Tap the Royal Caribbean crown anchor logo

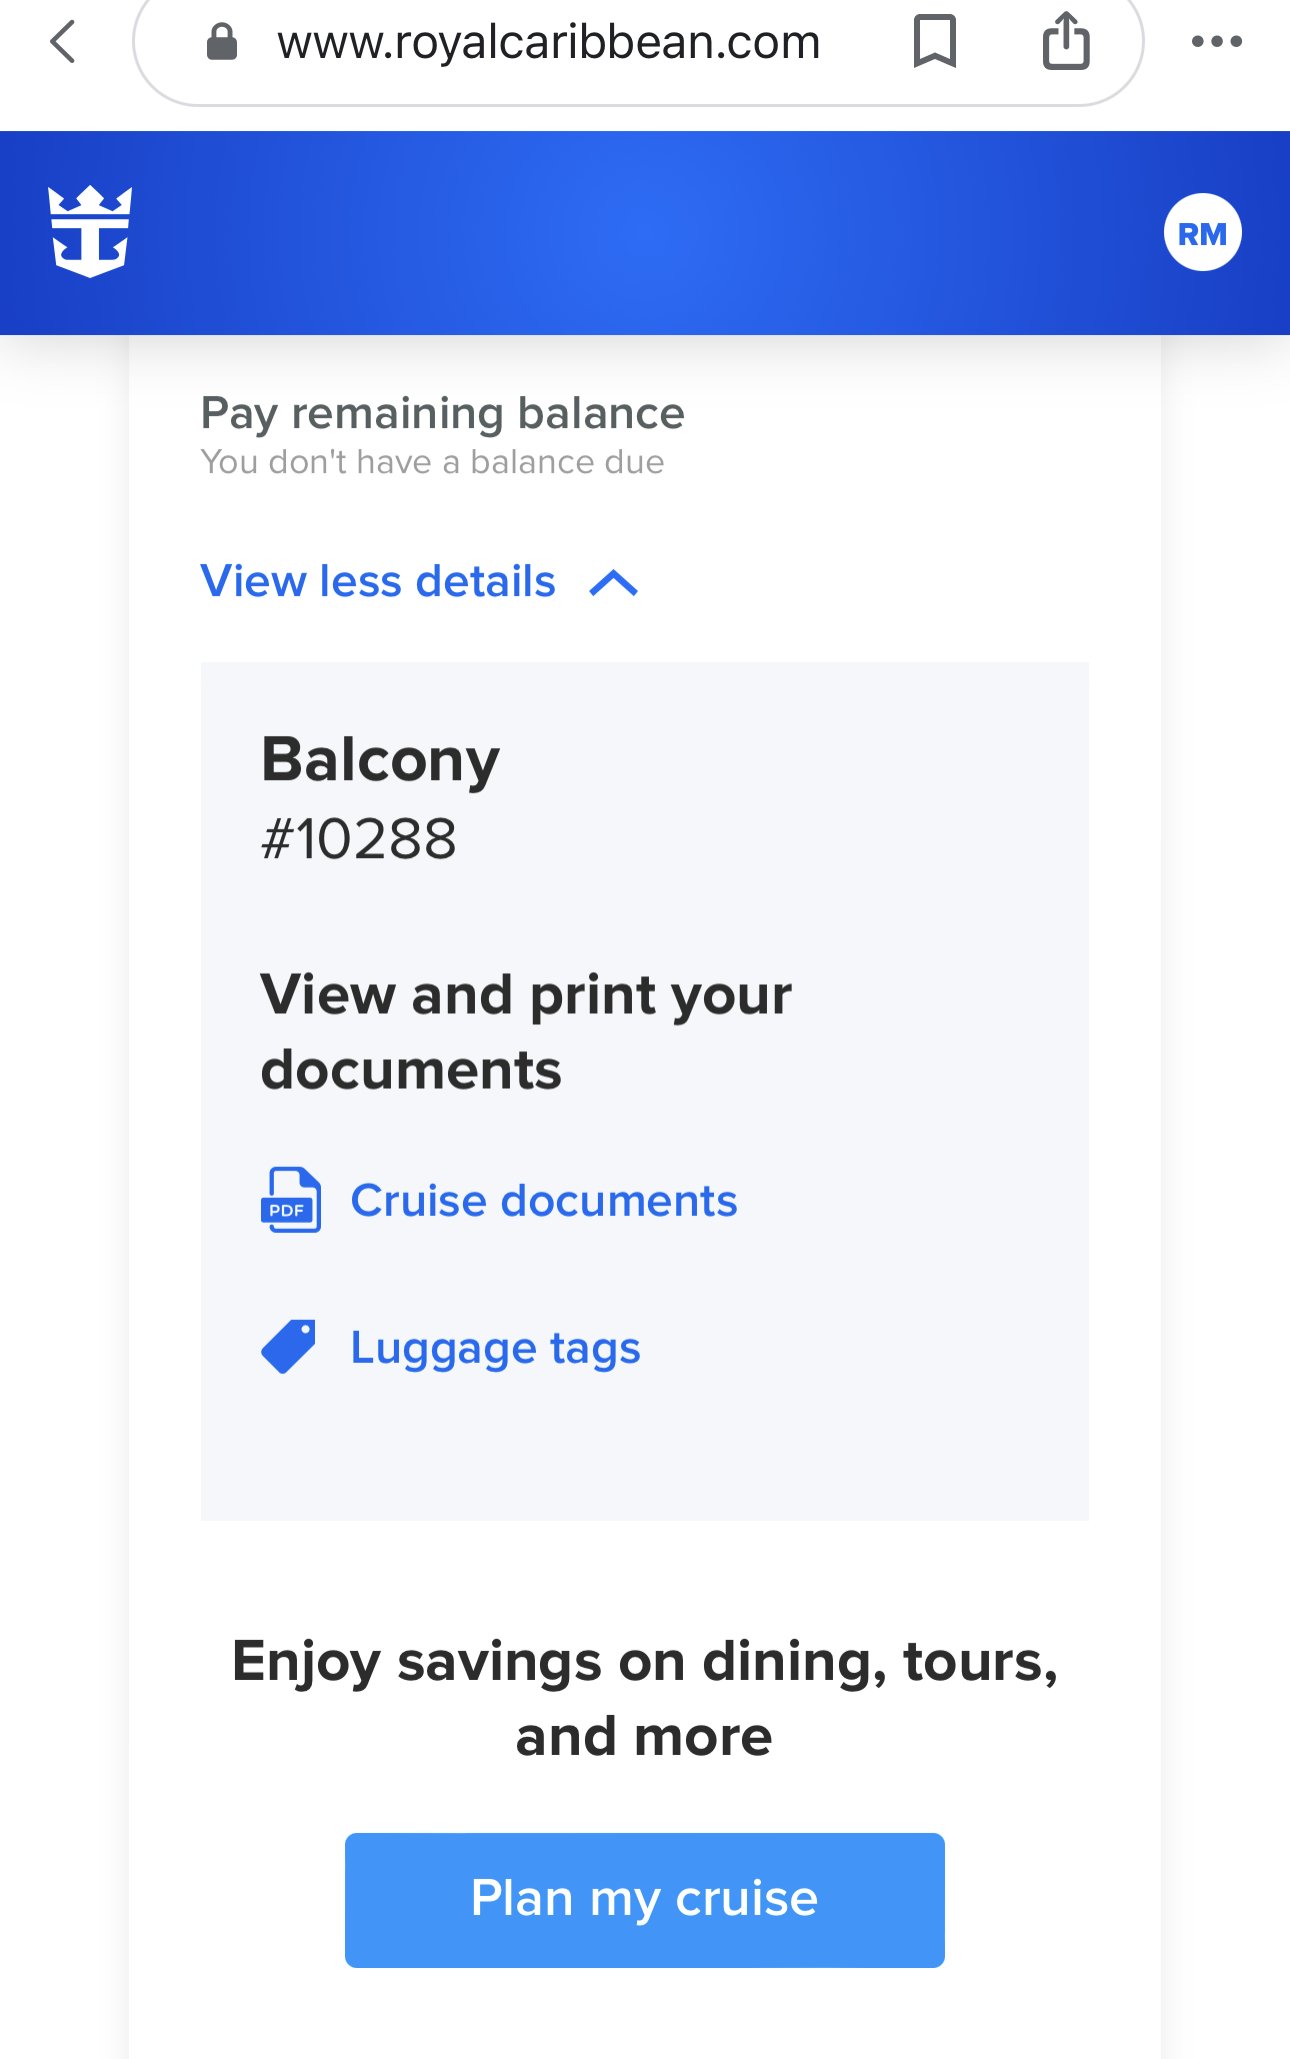[x=90, y=232]
